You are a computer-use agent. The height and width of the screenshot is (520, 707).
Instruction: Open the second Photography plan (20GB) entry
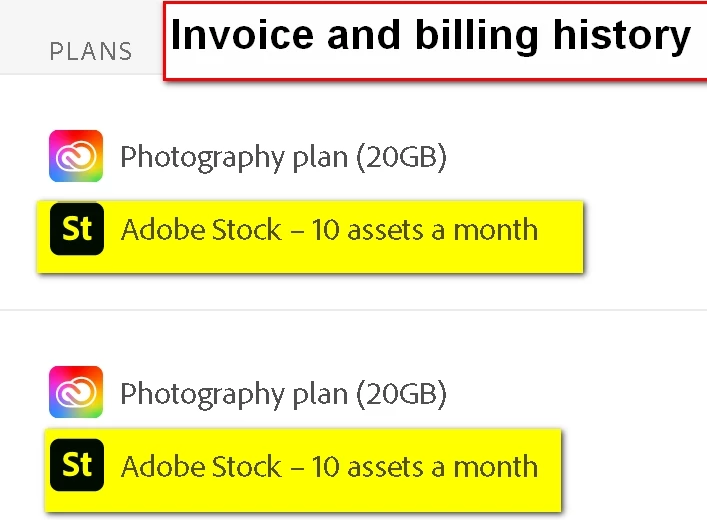point(283,393)
